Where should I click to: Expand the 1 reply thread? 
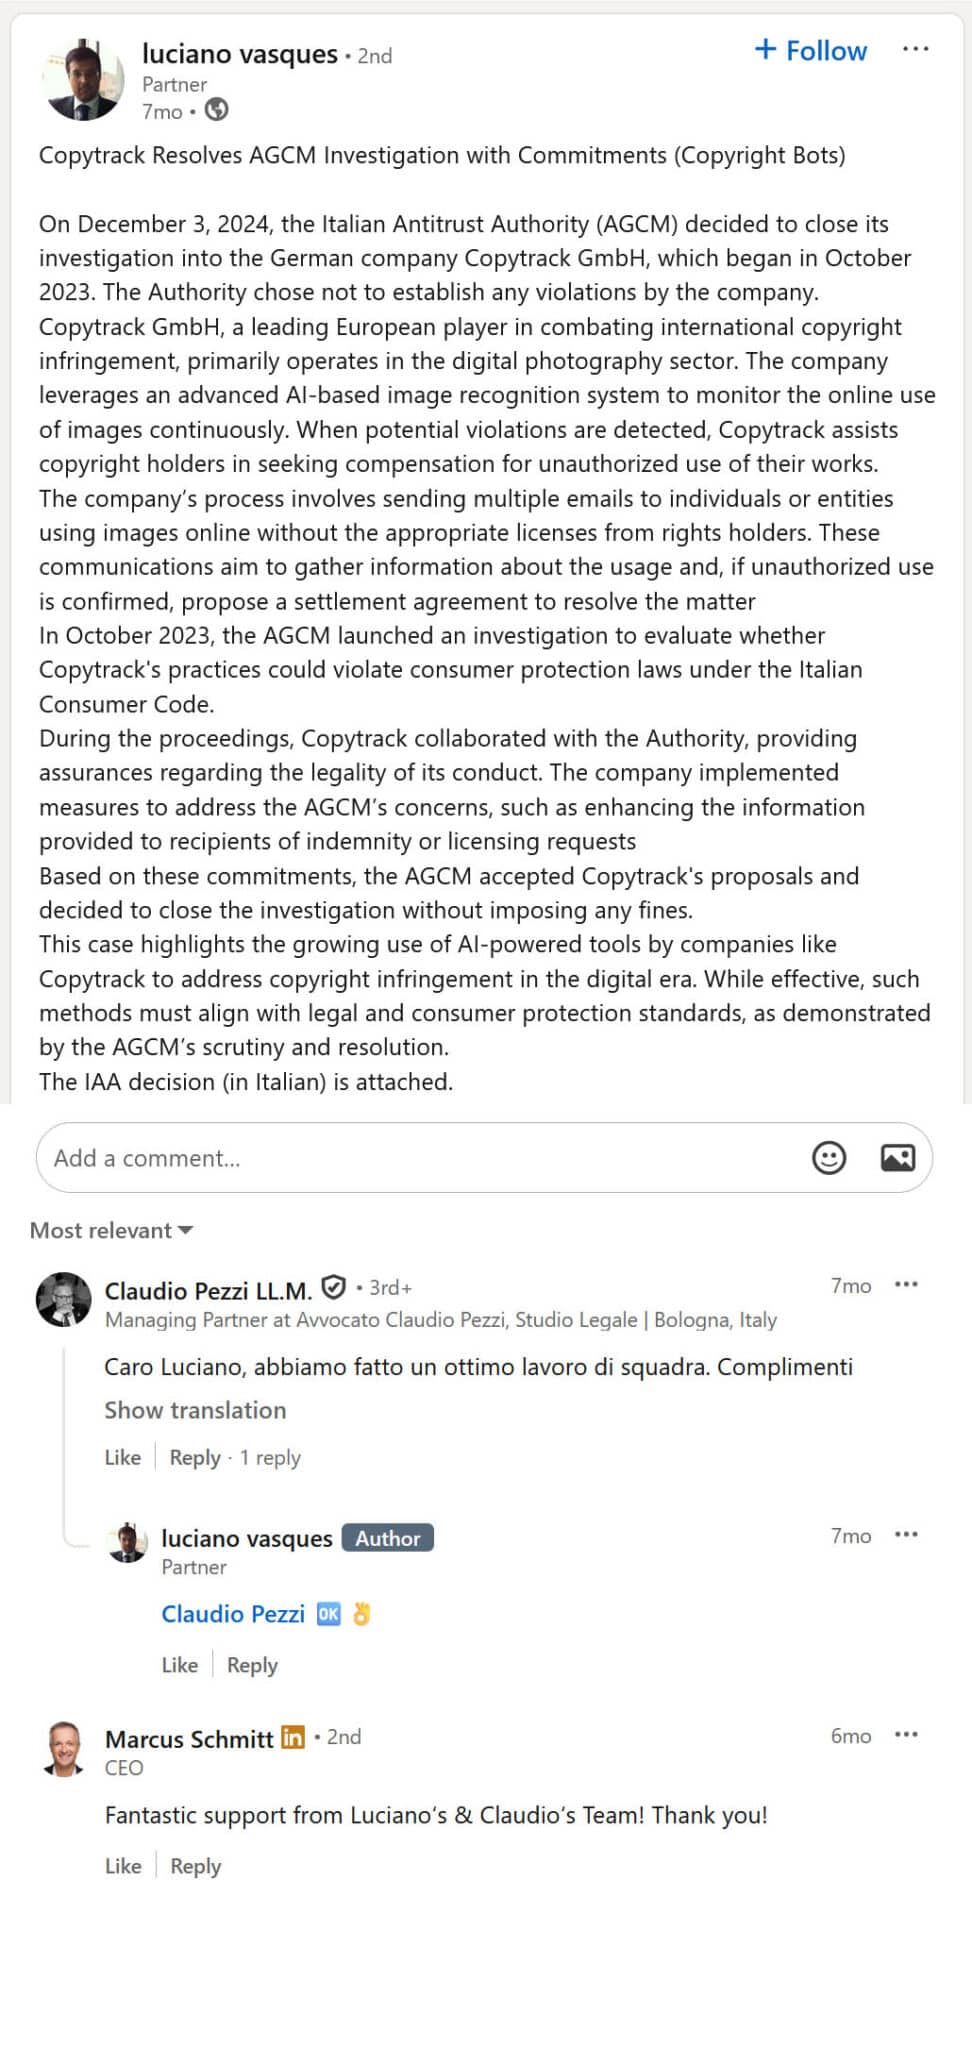(270, 1457)
